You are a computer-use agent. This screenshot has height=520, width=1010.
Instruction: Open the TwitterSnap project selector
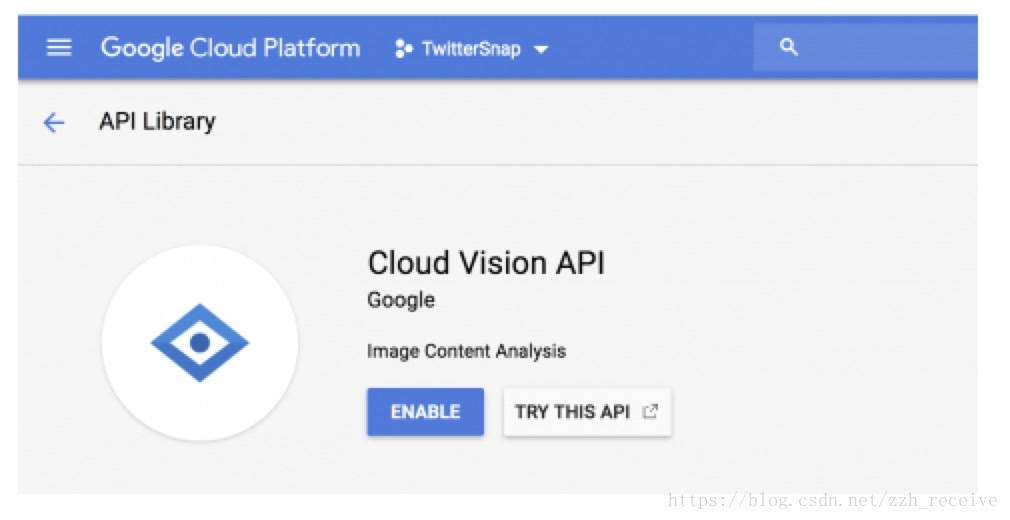472,49
